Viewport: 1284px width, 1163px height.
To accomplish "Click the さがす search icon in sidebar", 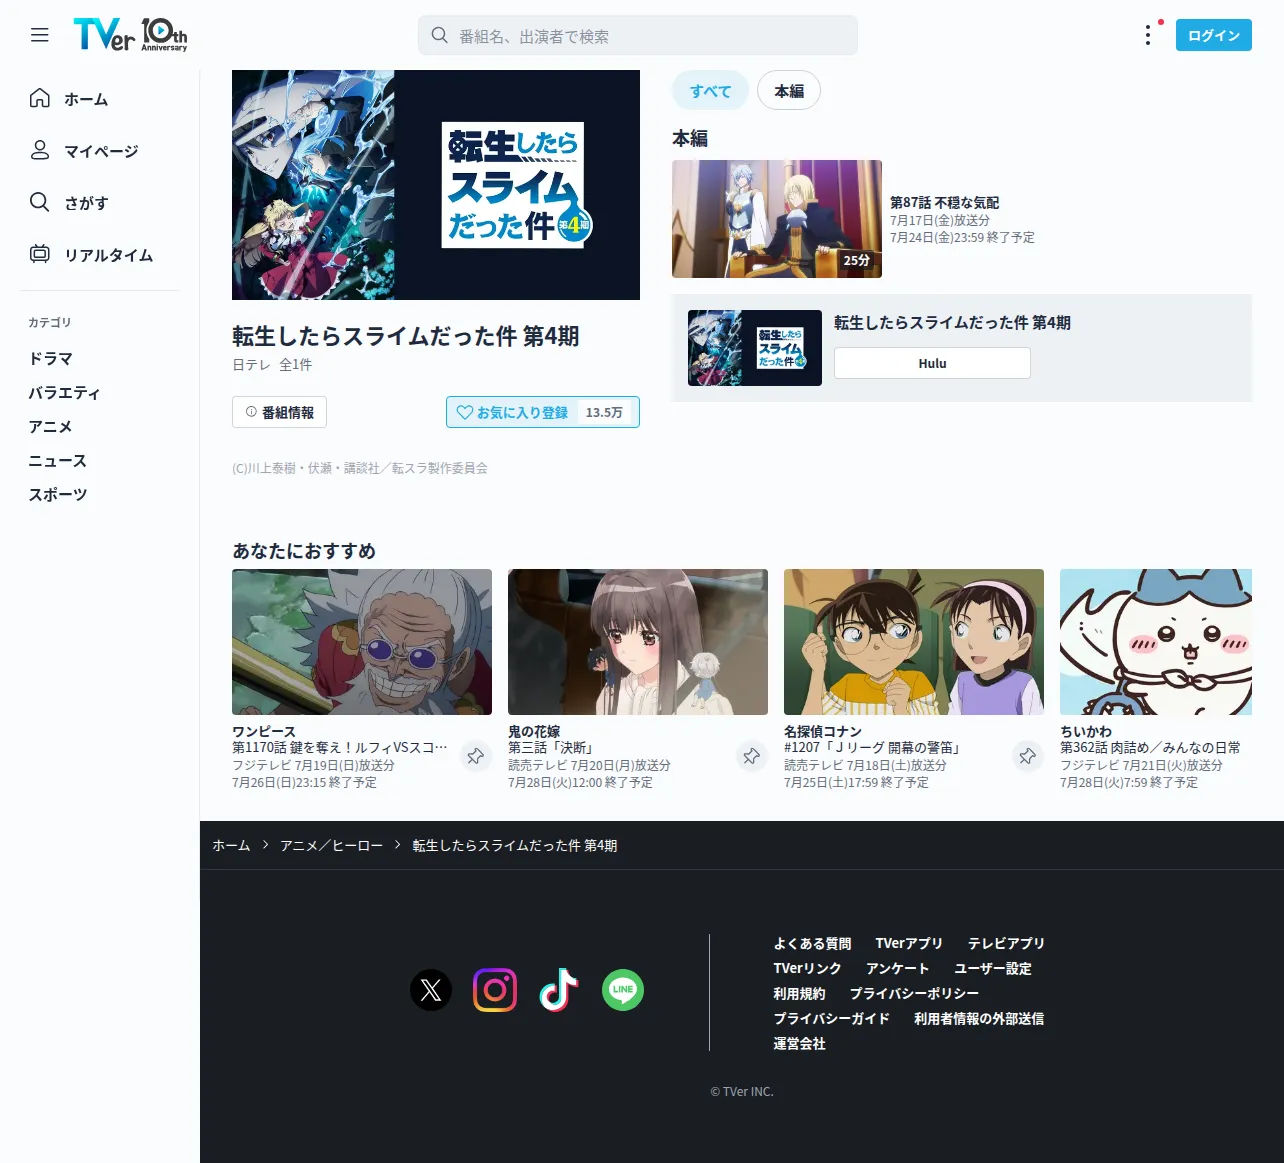I will [x=40, y=202].
